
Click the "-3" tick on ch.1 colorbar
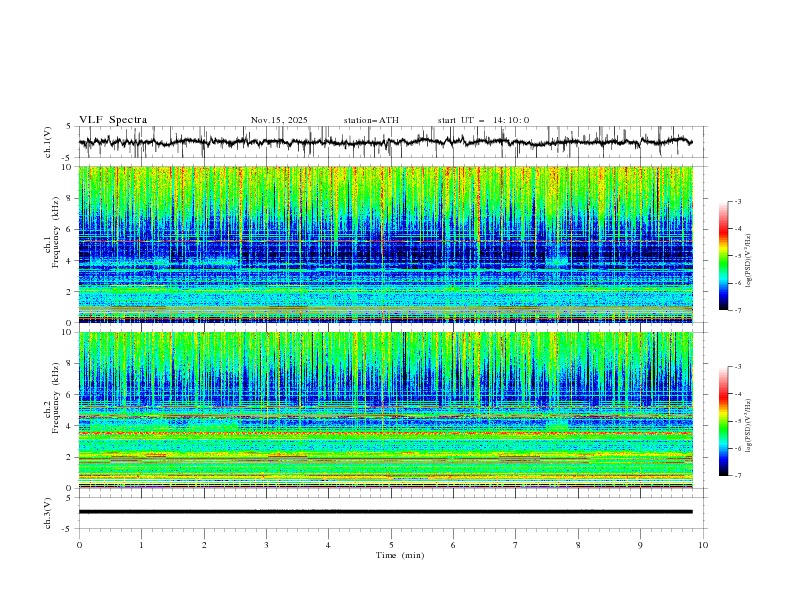point(738,201)
